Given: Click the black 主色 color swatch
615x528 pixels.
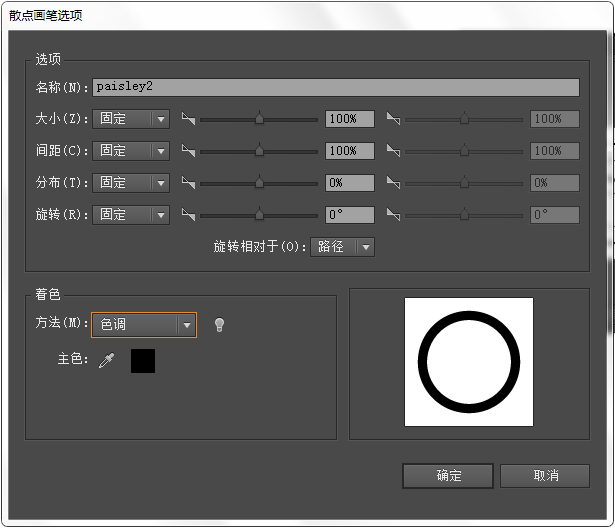Looking at the screenshot, I should click(x=143, y=361).
